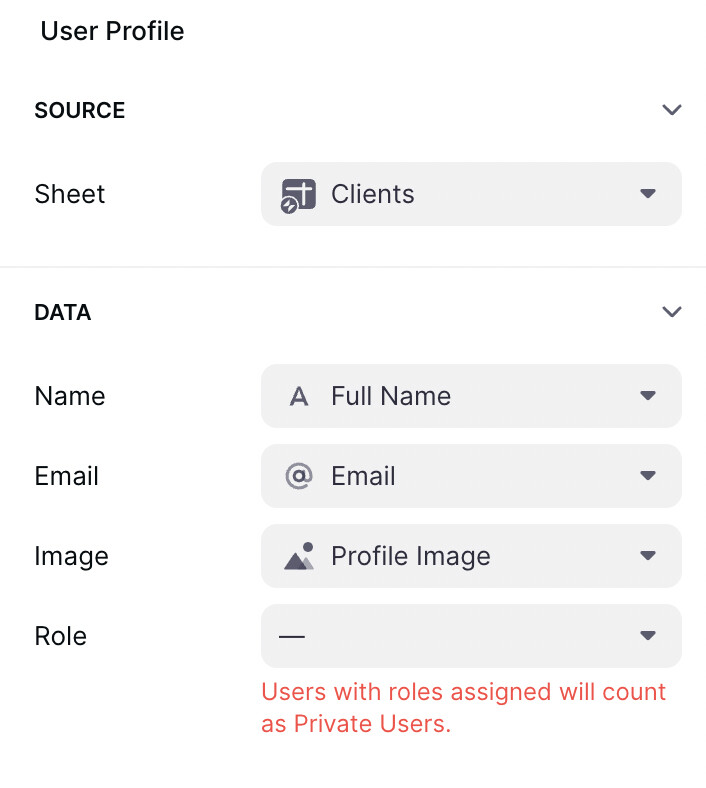
Task: Open the Sheet dropdown arrow
Action: pos(648,193)
